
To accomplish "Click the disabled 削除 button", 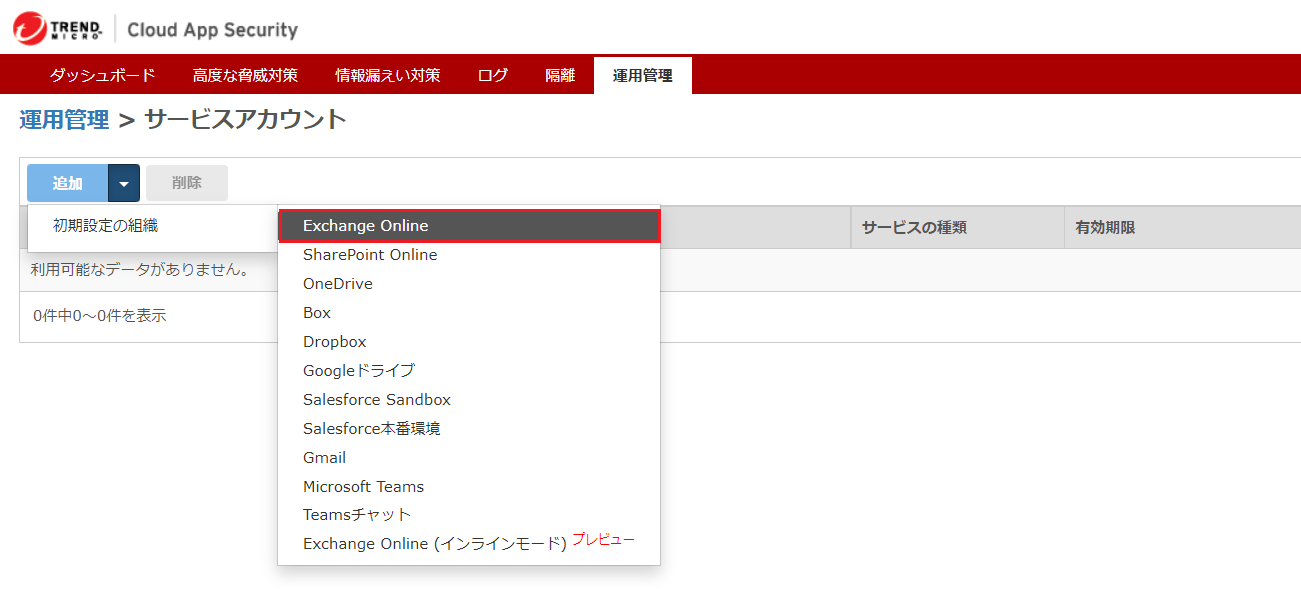I will pos(187,183).
